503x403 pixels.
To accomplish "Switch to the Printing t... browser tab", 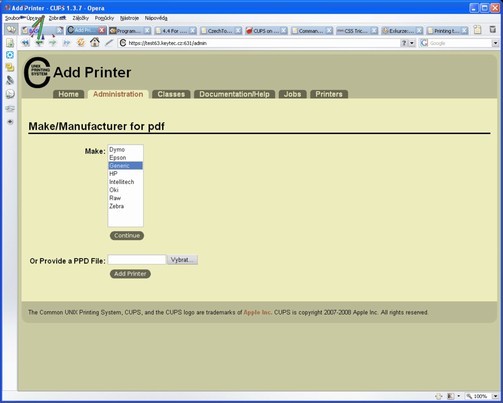I will click(x=447, y=31).
